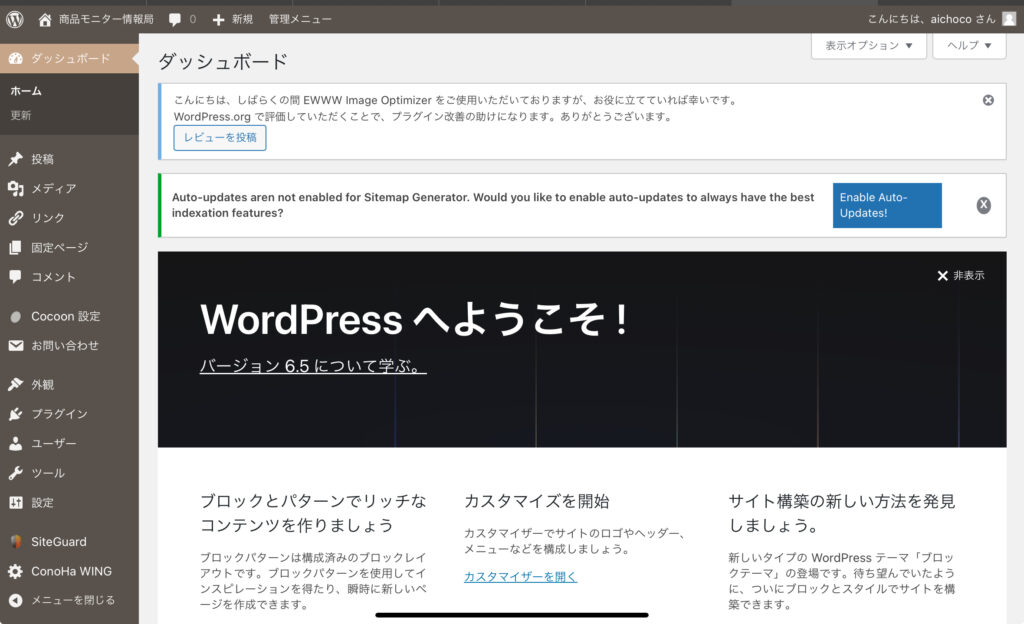
Task: Dismiss the Sitemap Generator auto-updates notice
Action: [x=984, y=206]
